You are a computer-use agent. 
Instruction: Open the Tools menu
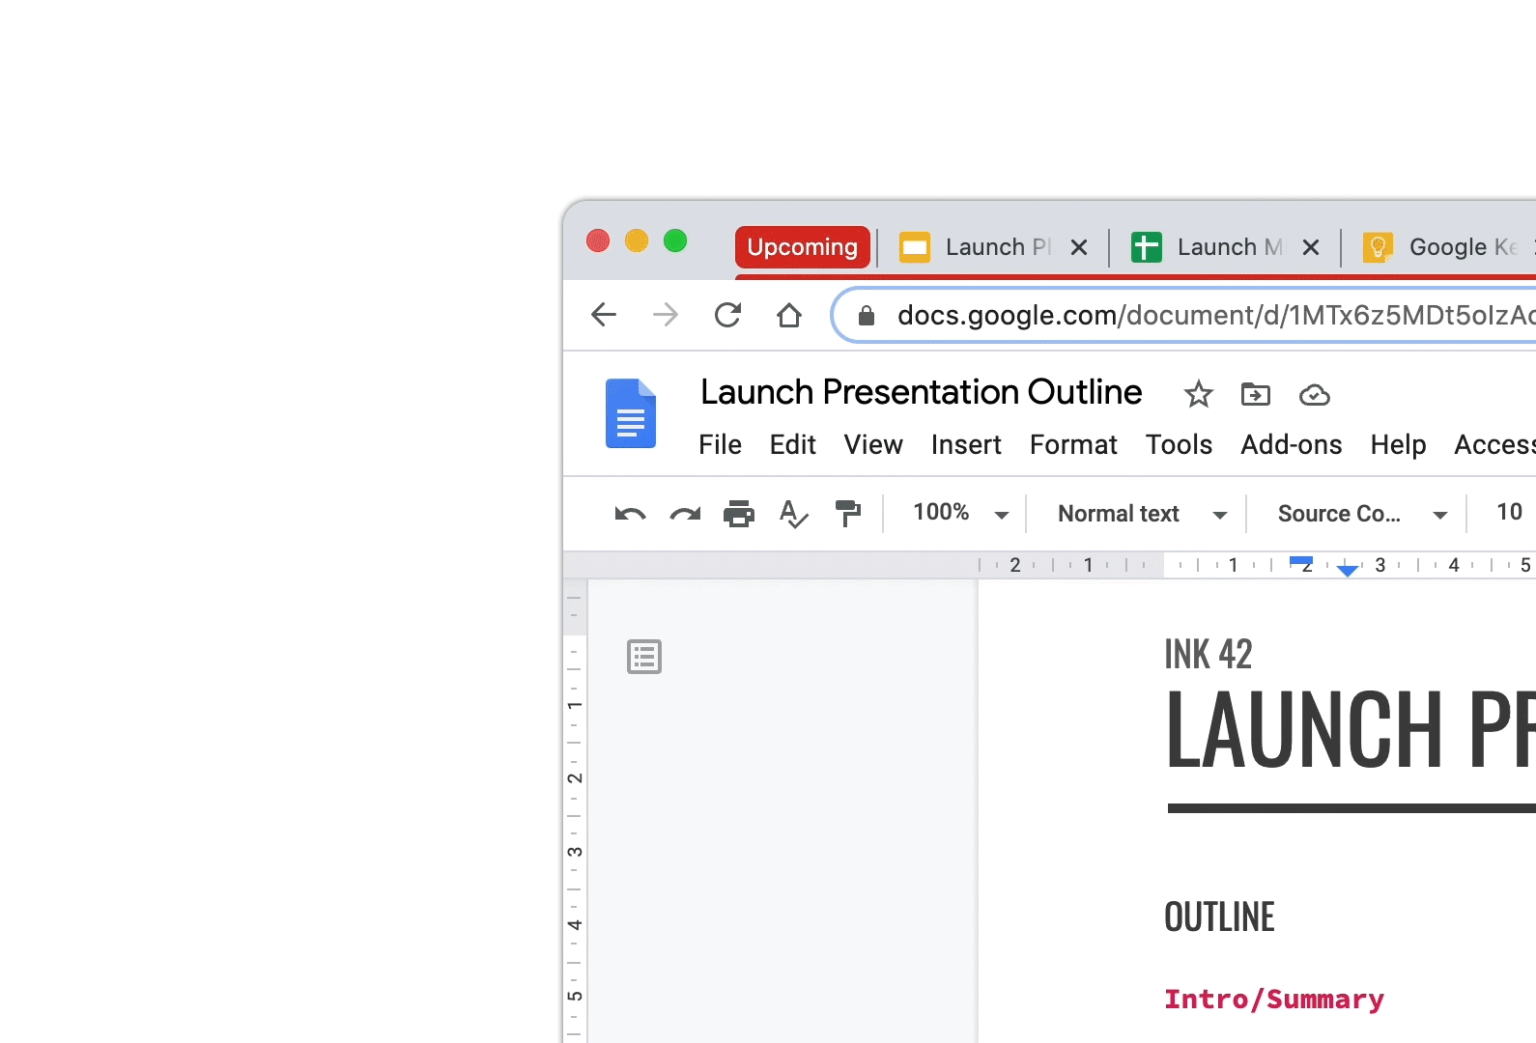point(1179,445)
